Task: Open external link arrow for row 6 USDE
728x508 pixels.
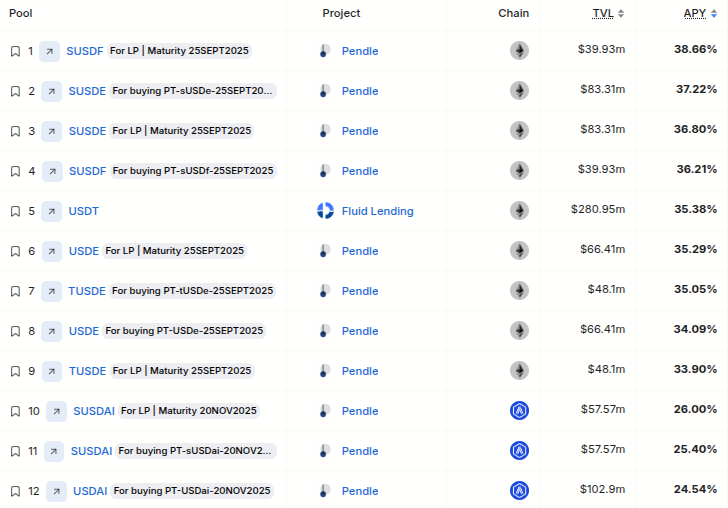Action: pos(52,251)
